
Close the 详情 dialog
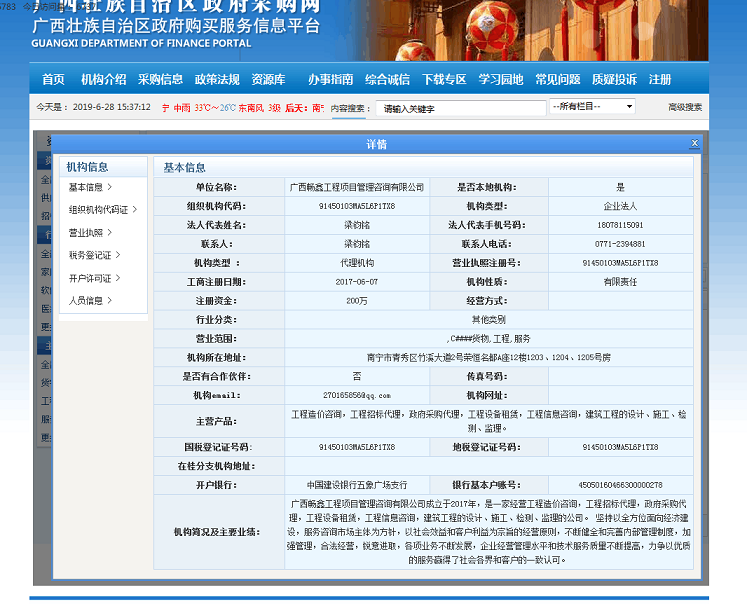(695, 143)
